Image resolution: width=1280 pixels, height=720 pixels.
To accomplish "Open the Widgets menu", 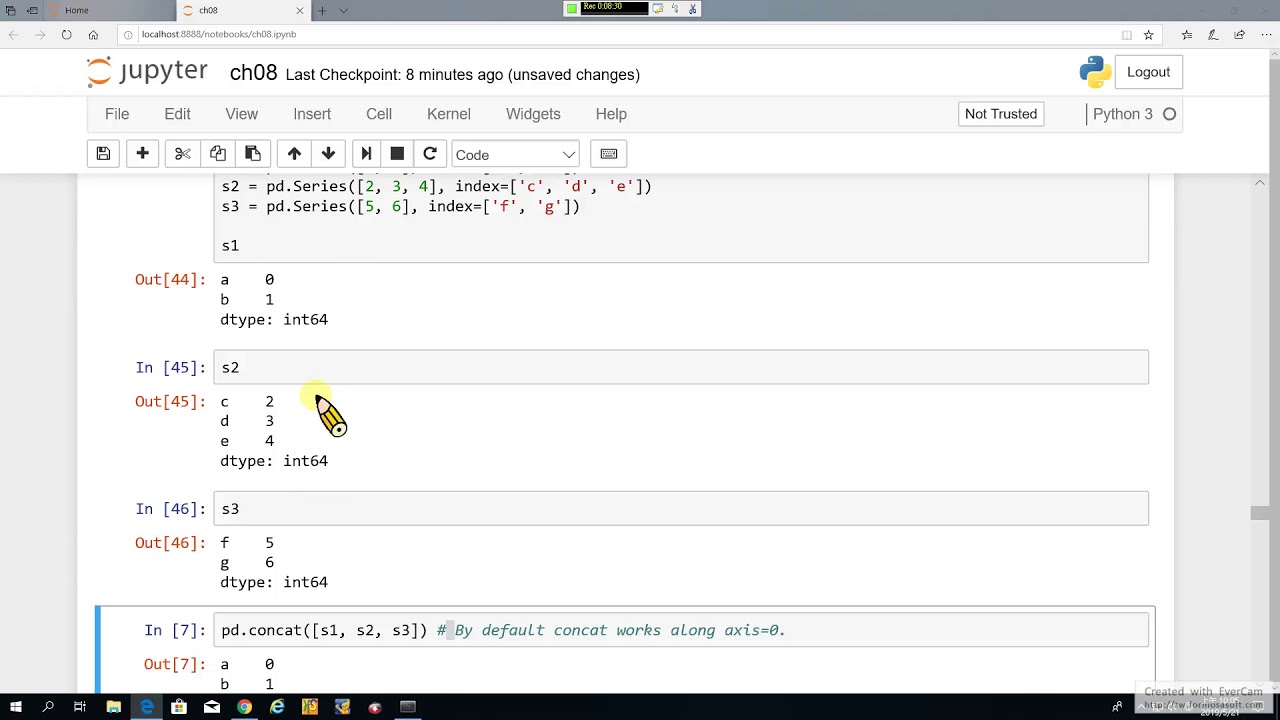I will coord(533,114).
